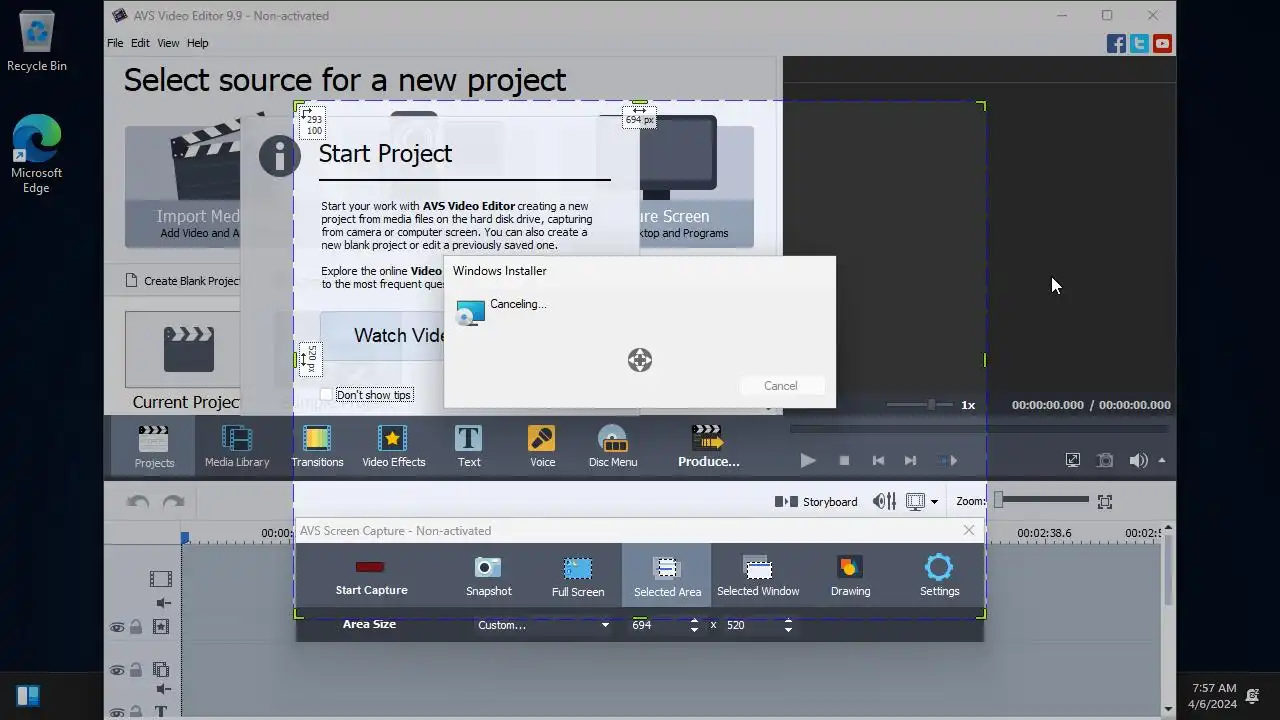1280x720 pixels.
Task: Click the capture width input field showing 694
Action: click(x=657, y=625)
